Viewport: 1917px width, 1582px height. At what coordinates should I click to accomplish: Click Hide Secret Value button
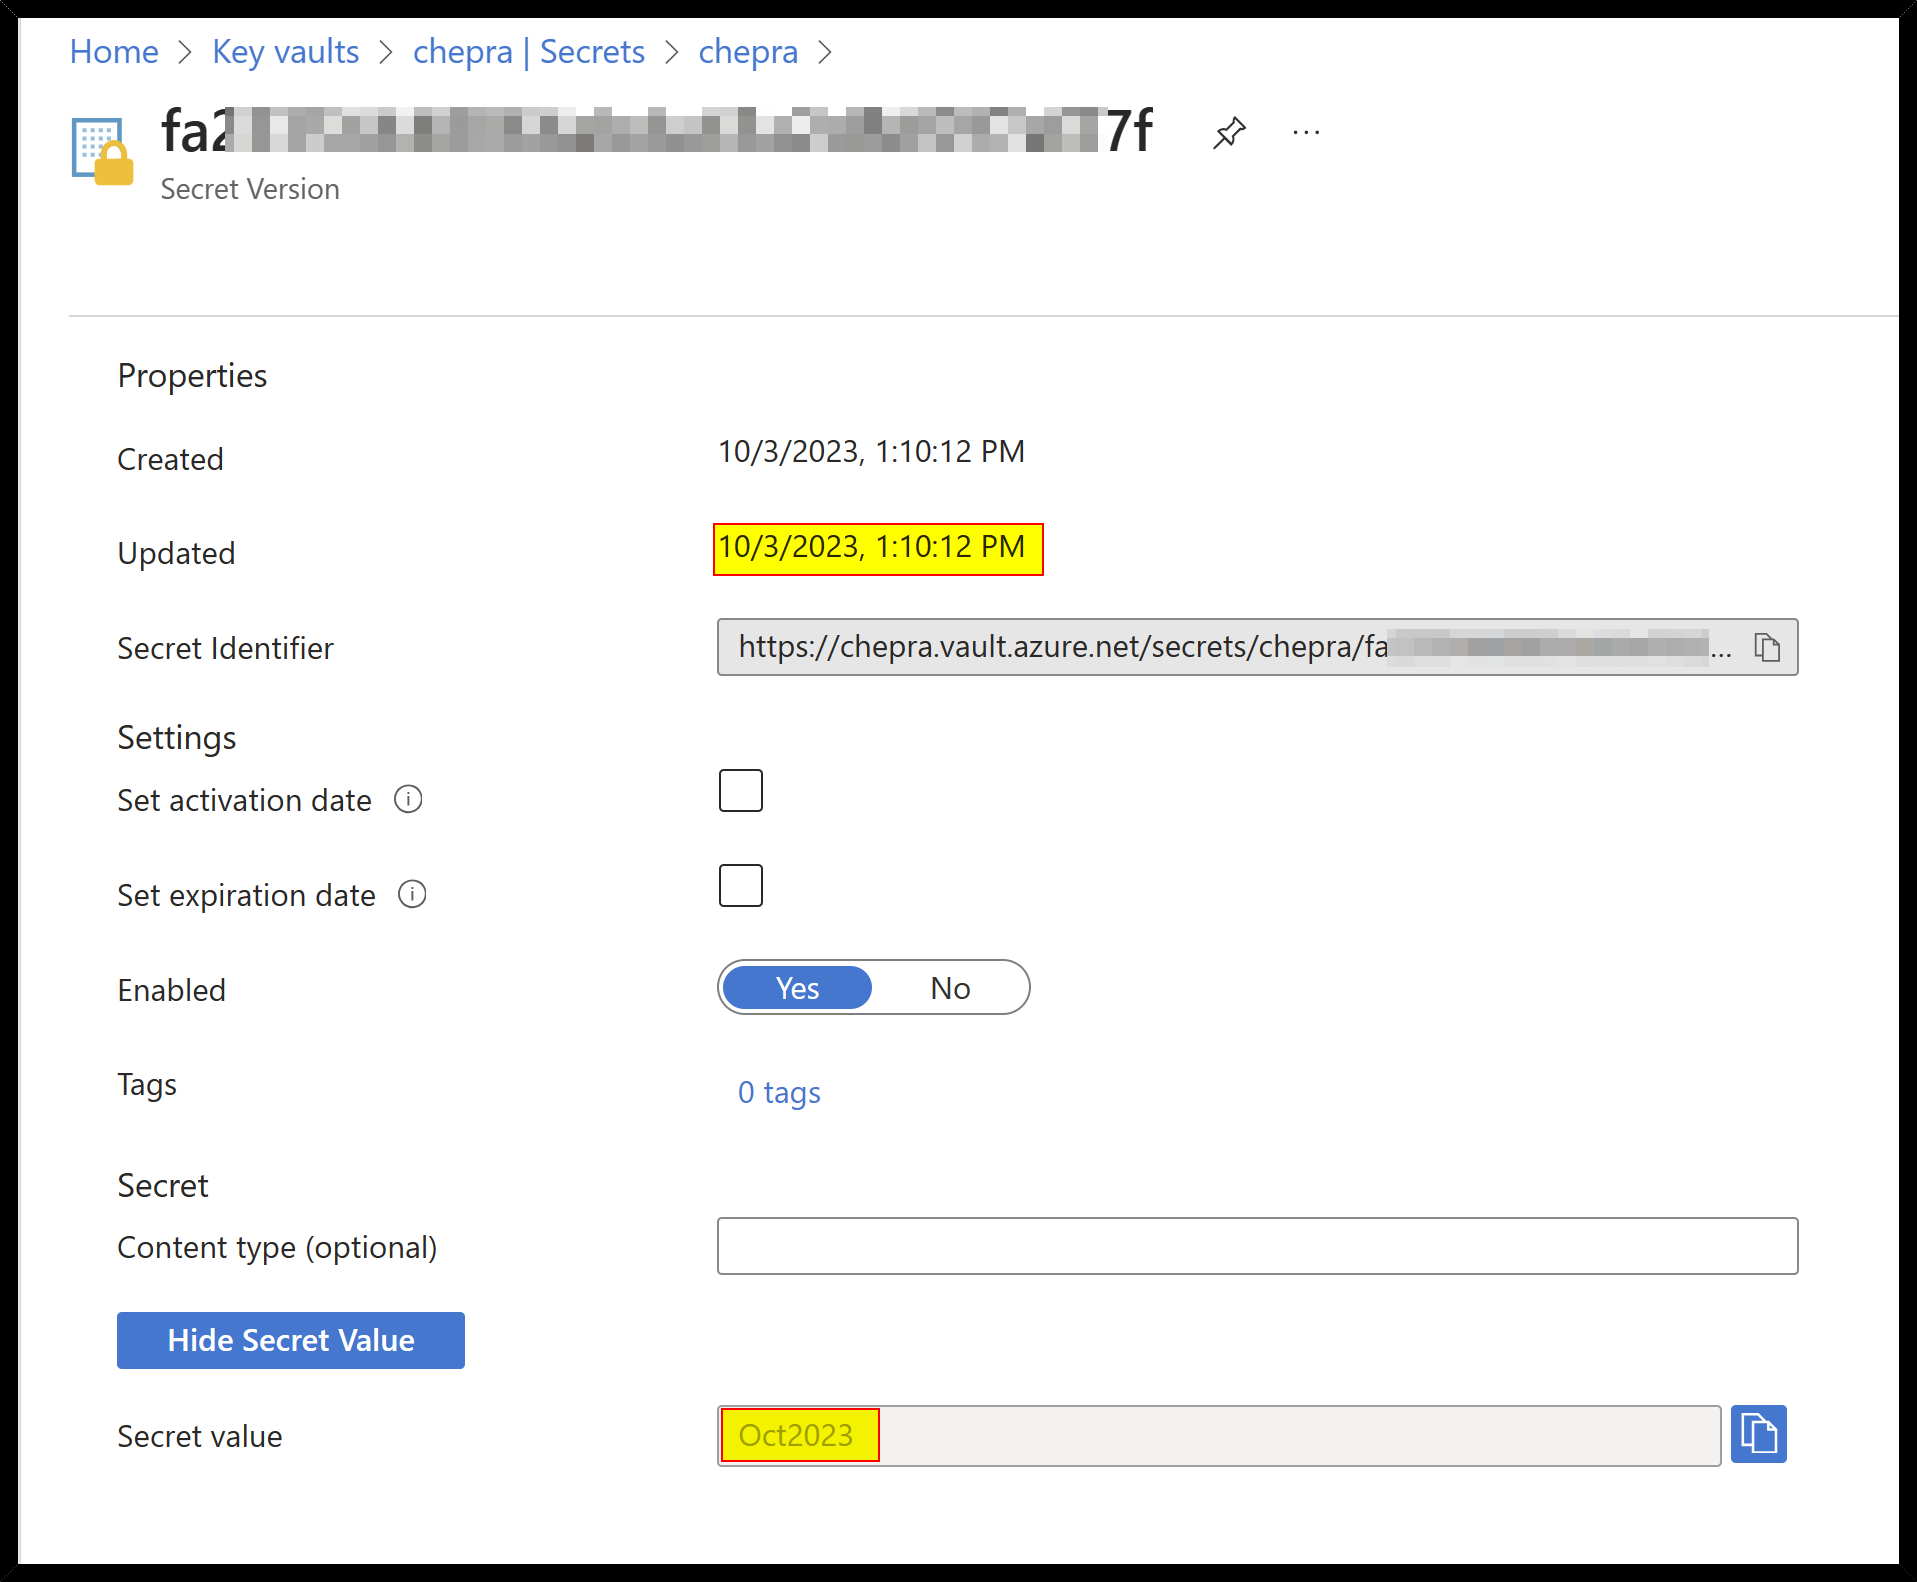click(x=291, y=1340)
